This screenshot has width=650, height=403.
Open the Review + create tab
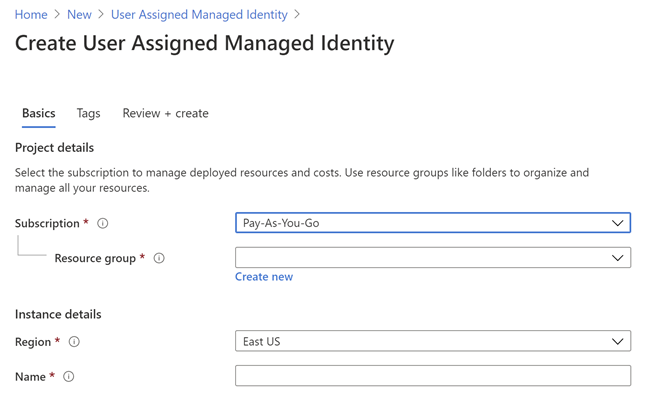pos(165,114)
